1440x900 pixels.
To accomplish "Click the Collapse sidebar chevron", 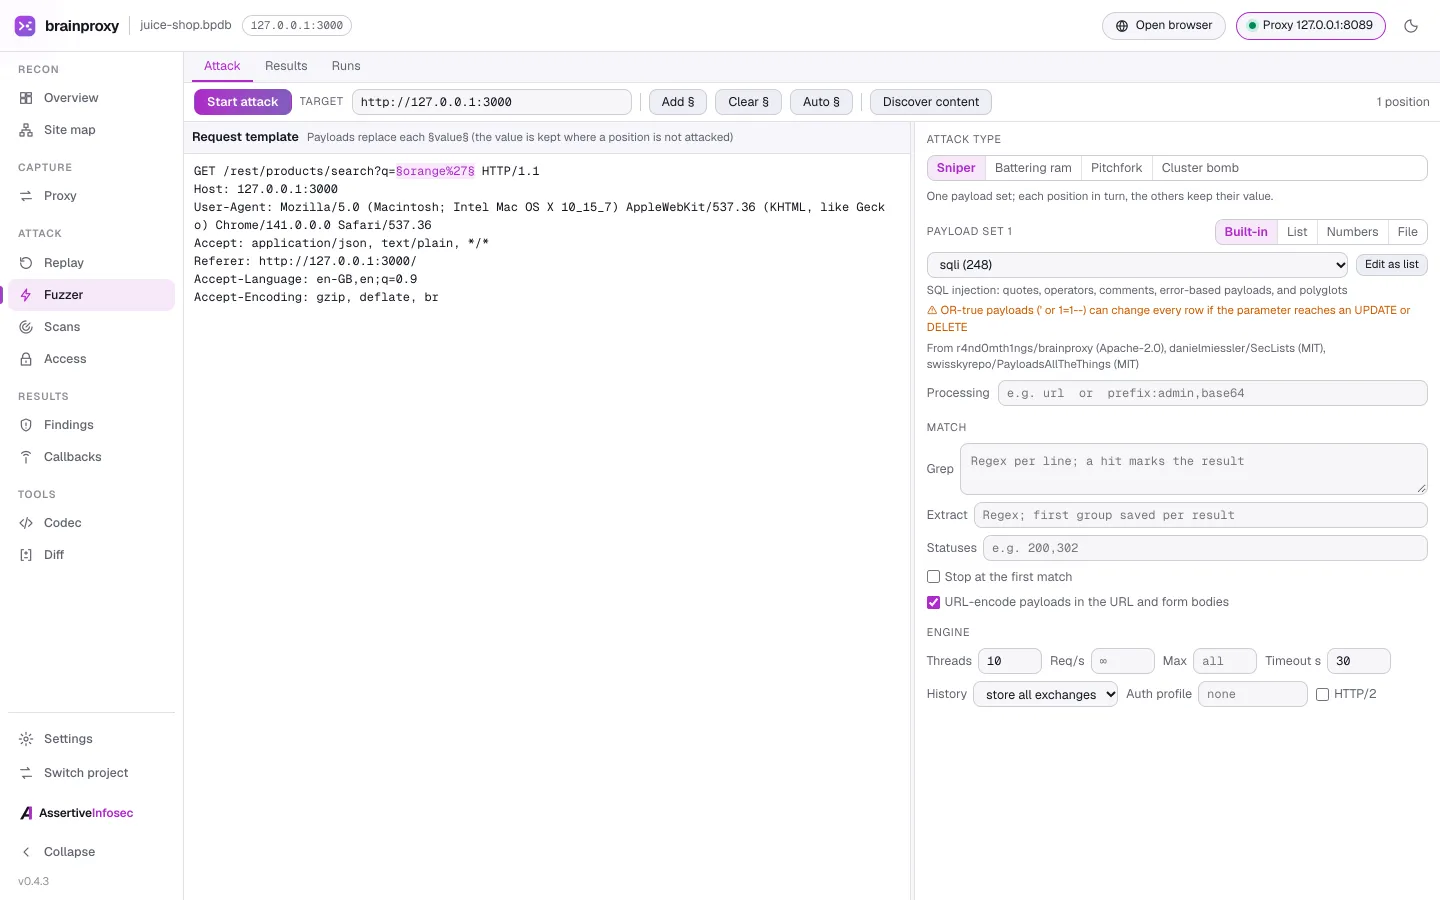I will coord(26,852).
